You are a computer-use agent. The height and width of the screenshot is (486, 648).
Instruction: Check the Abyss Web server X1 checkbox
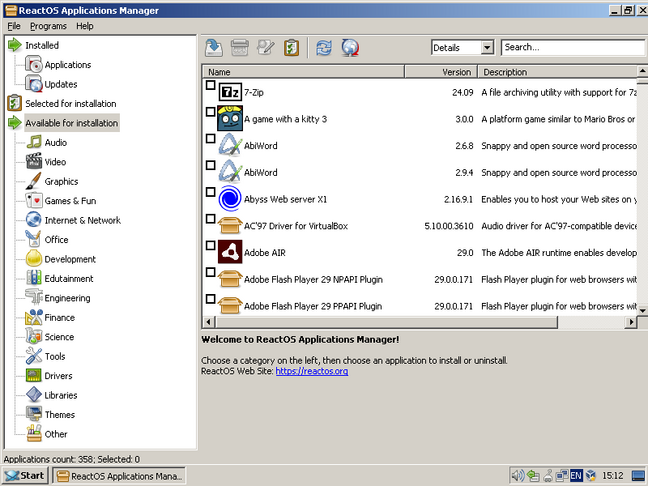tap(210, 192)
